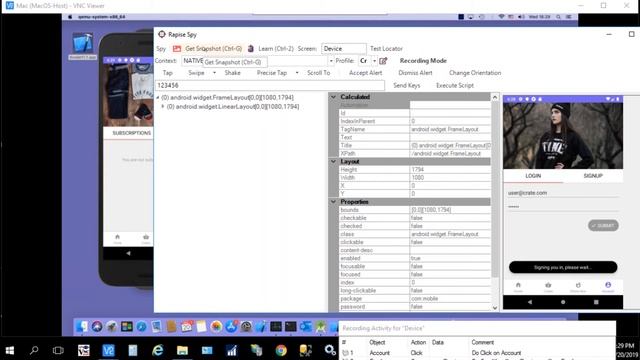
Task: Click the properties panel scroll-up arrow
Action: click(x=495, y=97)
